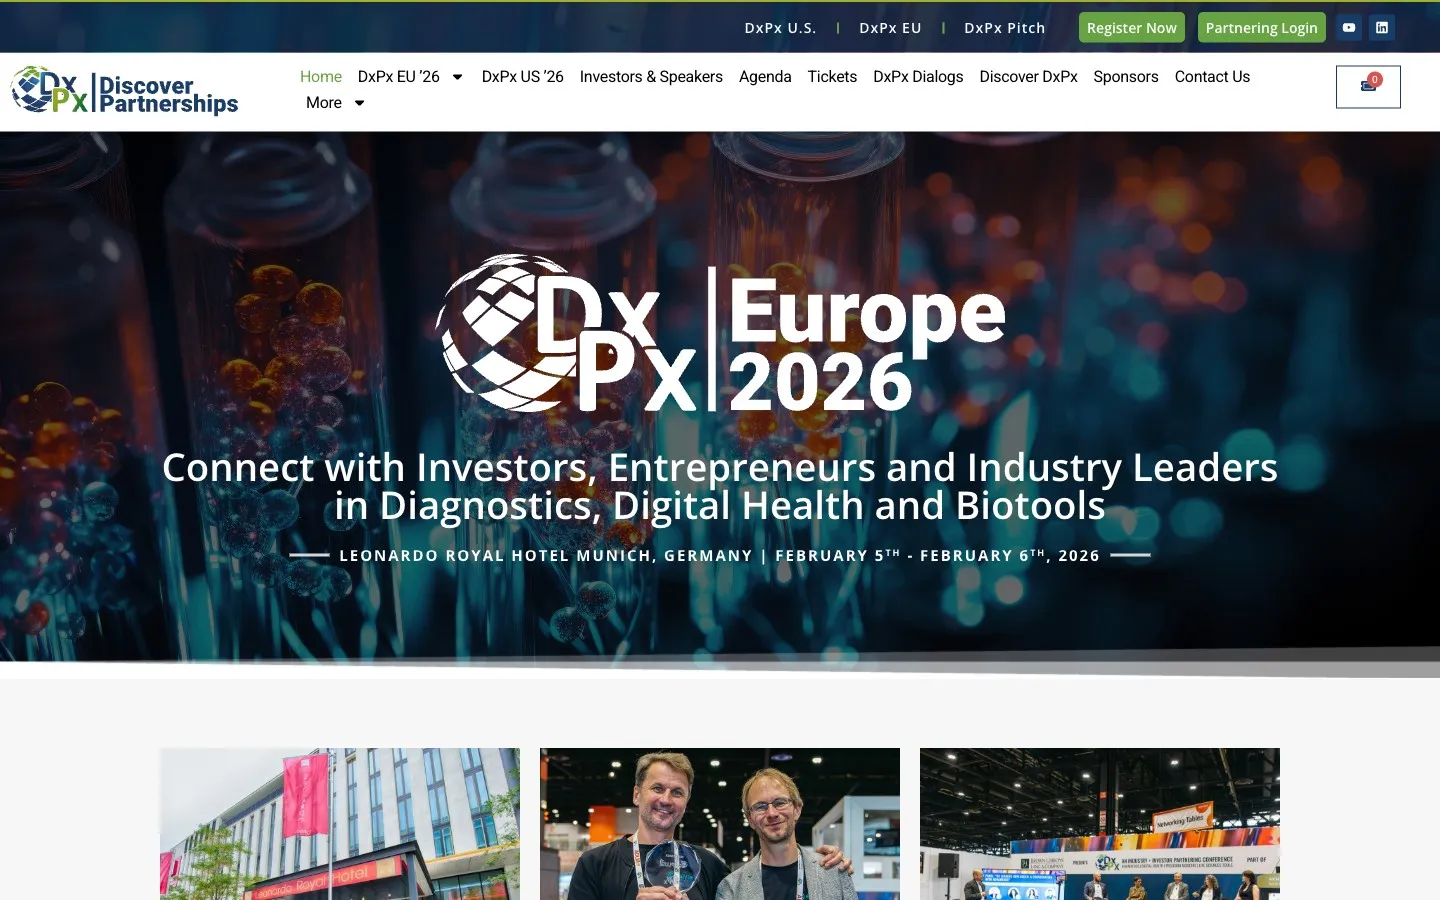The image size is (1440, 900).
Task: Follow the DxPx Pitch top link
Action: 1005,28
